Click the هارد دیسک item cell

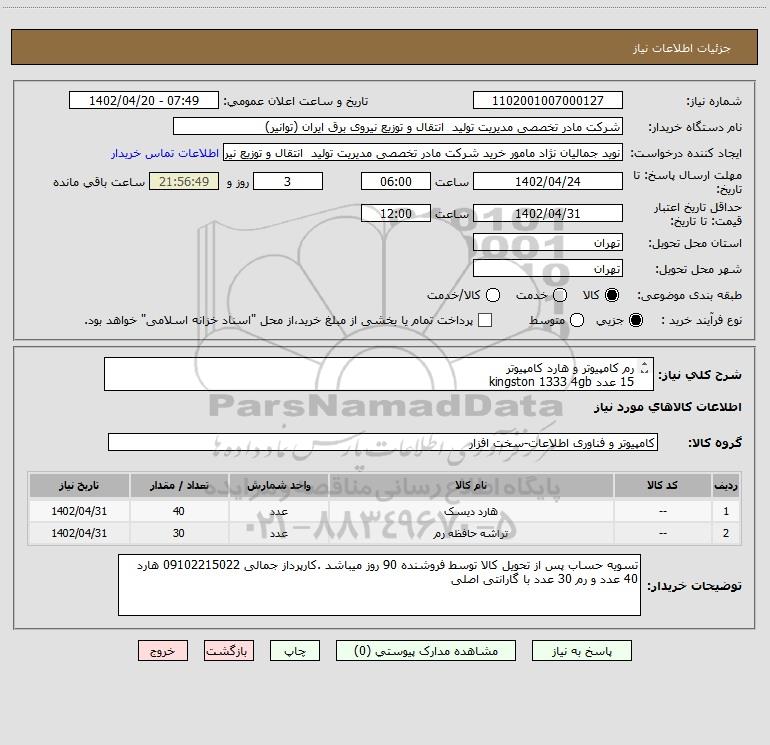[471, 511]
